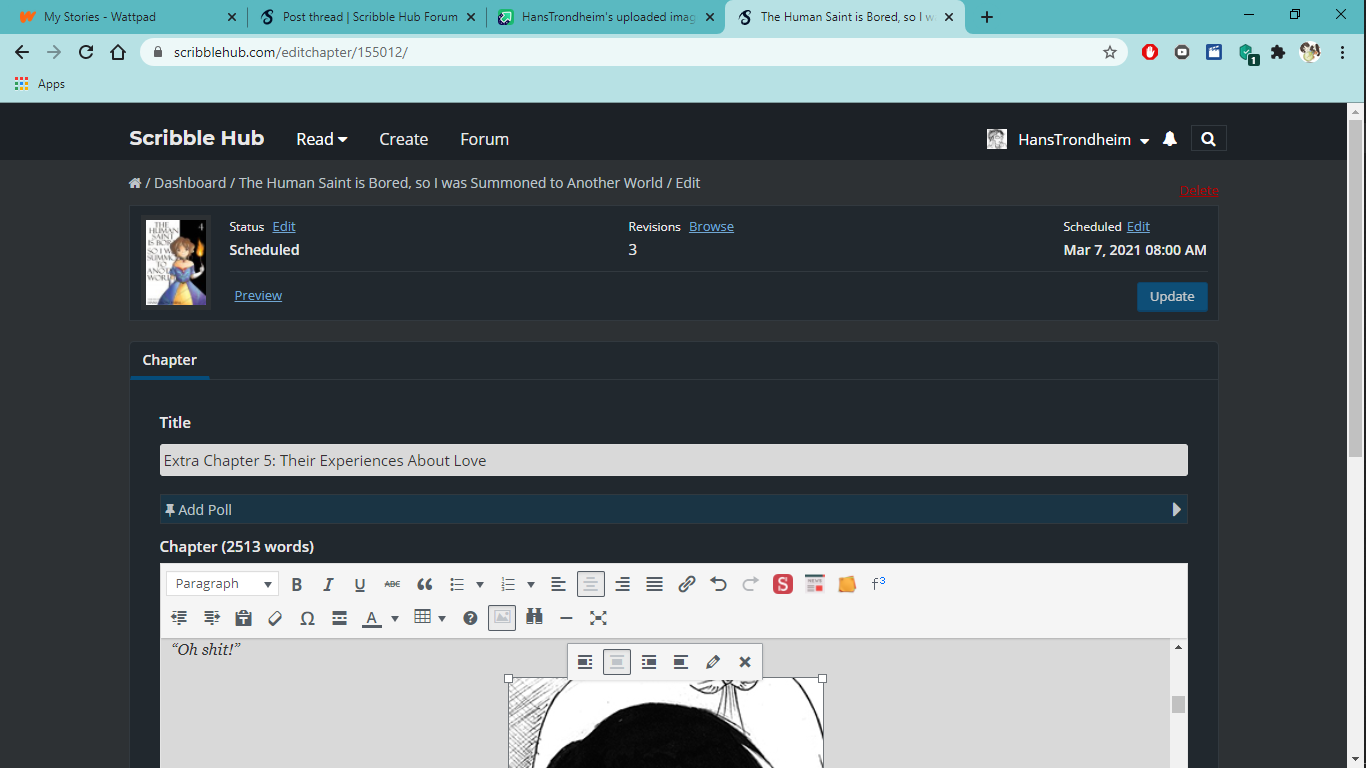Open the Forum menu item
The image size is (1366, 768).
tap(484, 139)
